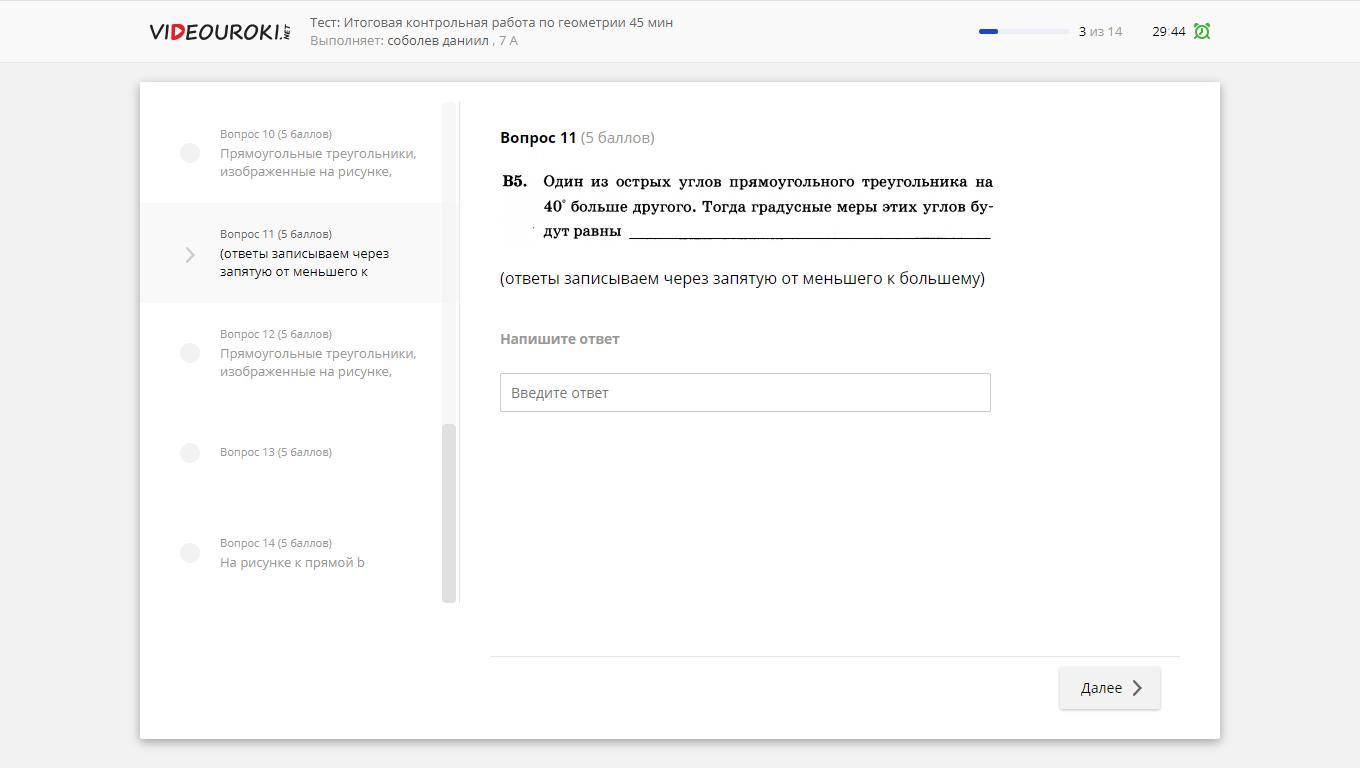Image resolution: width=1360 pixels, height=768 pixels.
Task: Click the question list scrollbar thumb
Action: tap(449, 513)
